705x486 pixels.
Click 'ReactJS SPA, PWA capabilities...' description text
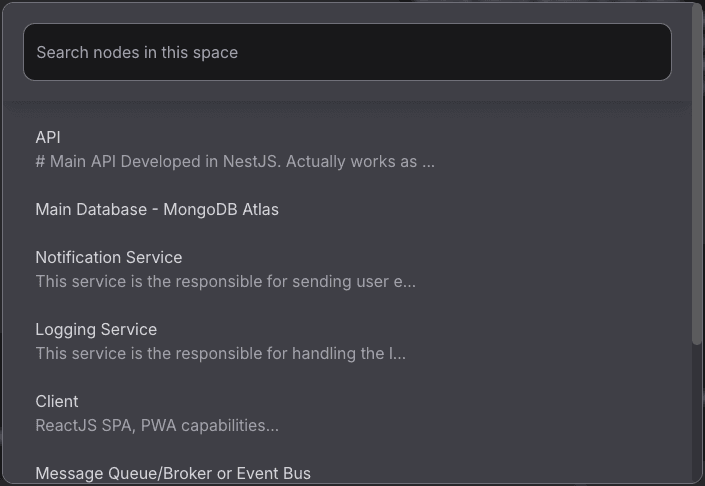coord(157,425)
